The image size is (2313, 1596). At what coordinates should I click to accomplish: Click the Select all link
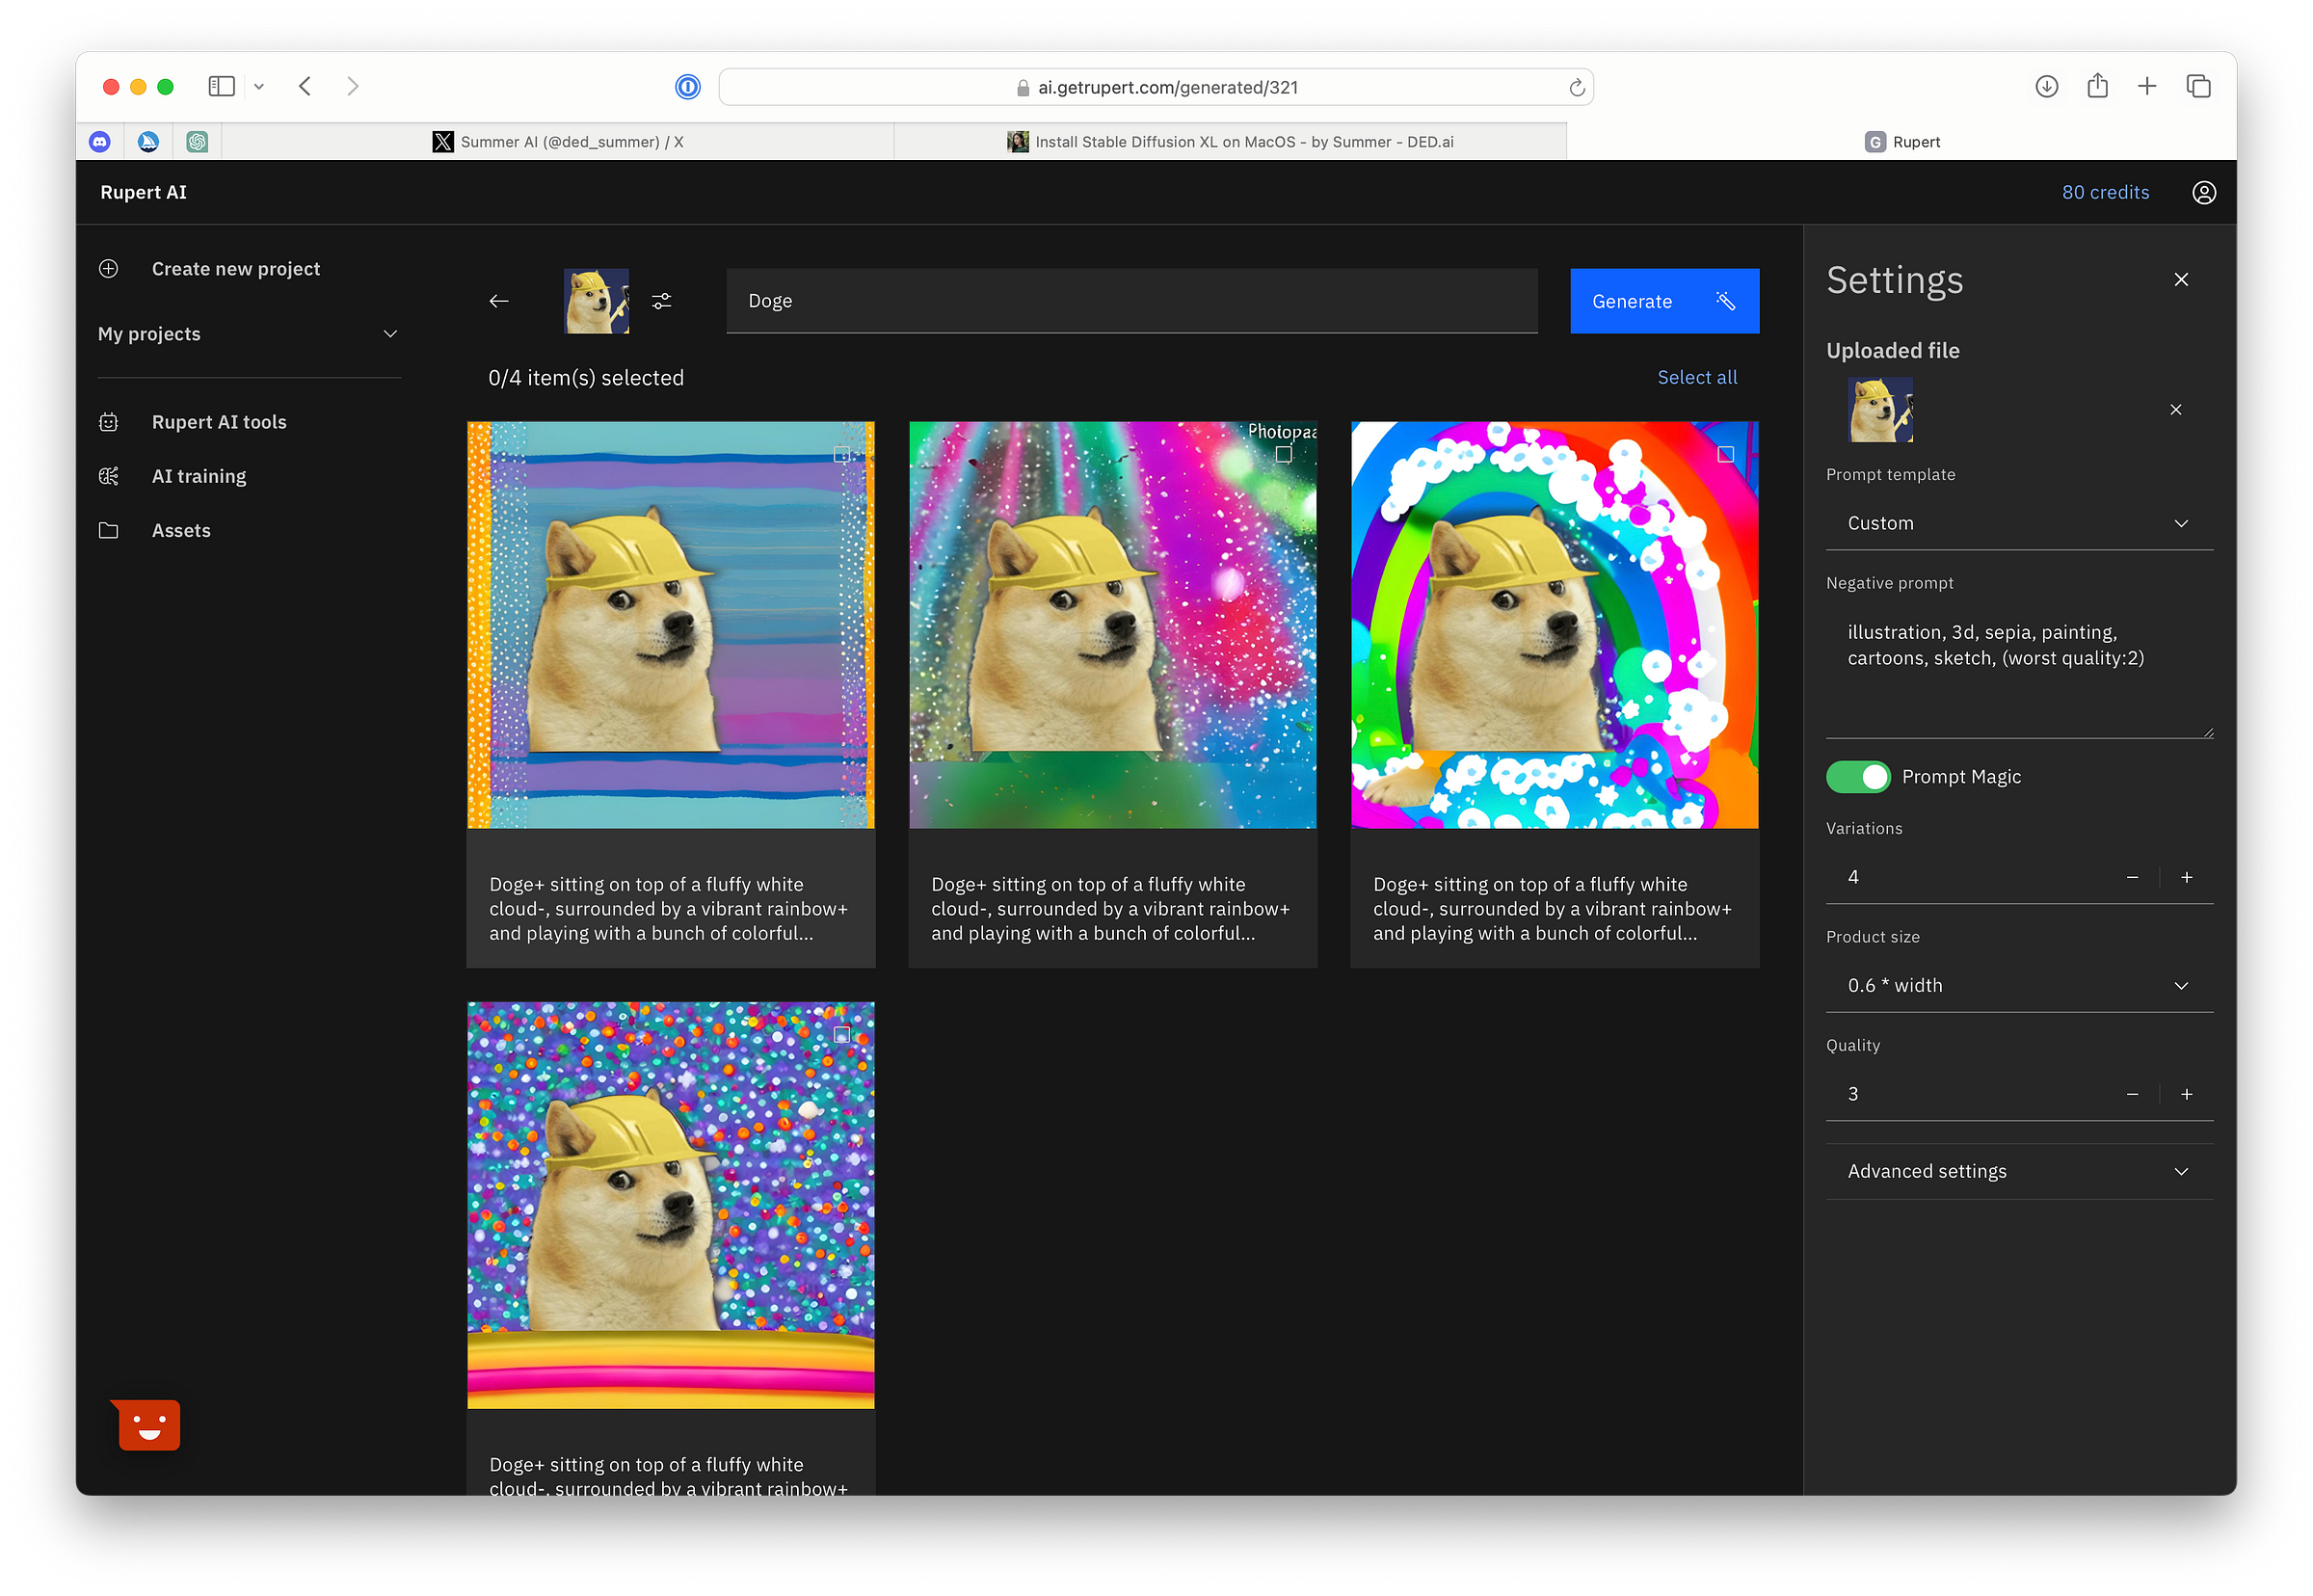(1697, 377)
